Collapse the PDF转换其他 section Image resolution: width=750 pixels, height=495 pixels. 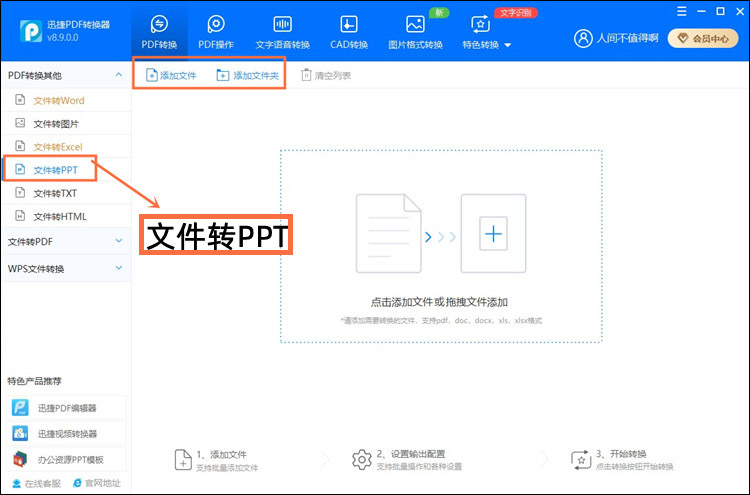(x=119, y=75)
